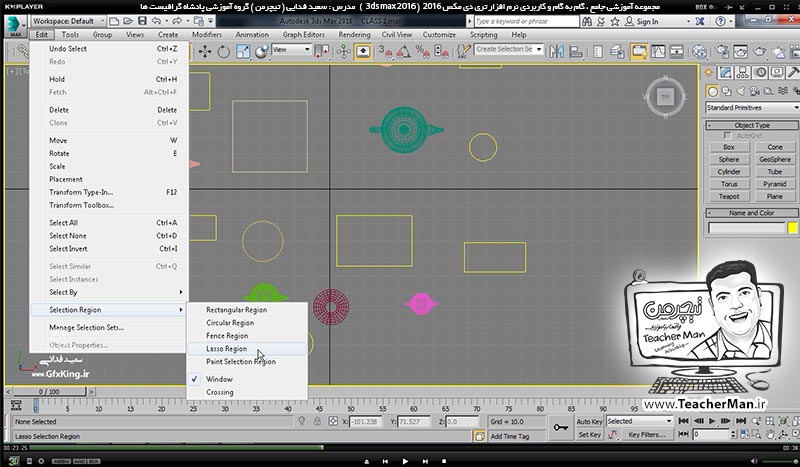Select the Move transform tool icon
Screen dimensions: 800x467
pyautogui.click(x=205, y=52)
